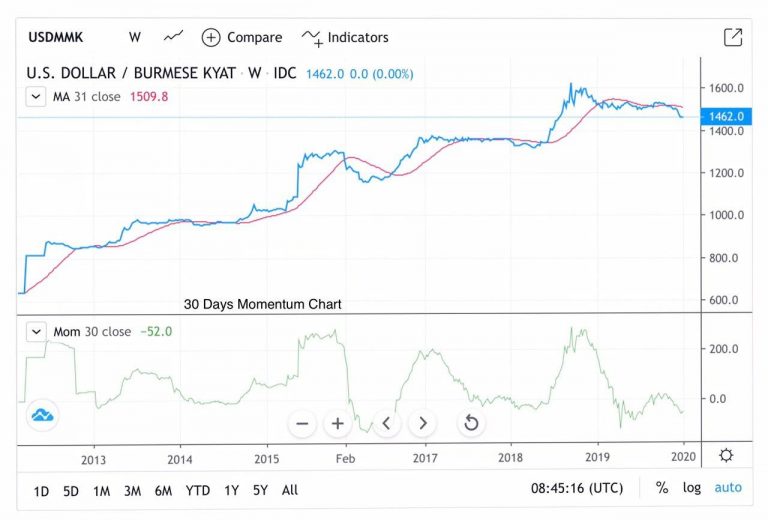The width and height of the screenshot is (768, 520).
Task: Select the 1Y time range
Action: 231,490
